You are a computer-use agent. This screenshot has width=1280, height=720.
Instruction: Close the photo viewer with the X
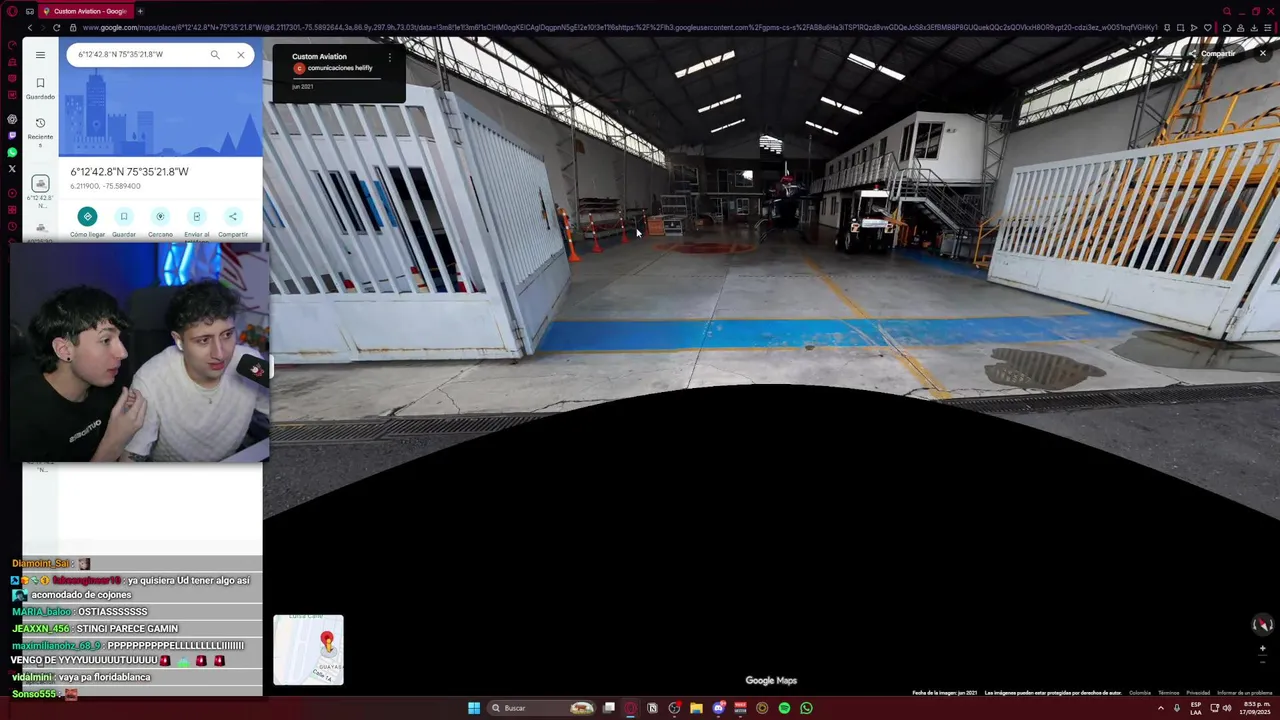(x=1263, y=54)
